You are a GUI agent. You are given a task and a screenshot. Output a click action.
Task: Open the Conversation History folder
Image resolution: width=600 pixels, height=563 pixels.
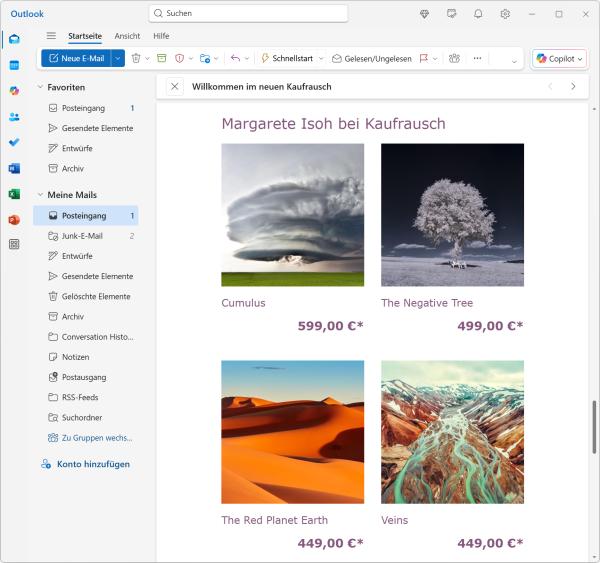pos(86,337)
